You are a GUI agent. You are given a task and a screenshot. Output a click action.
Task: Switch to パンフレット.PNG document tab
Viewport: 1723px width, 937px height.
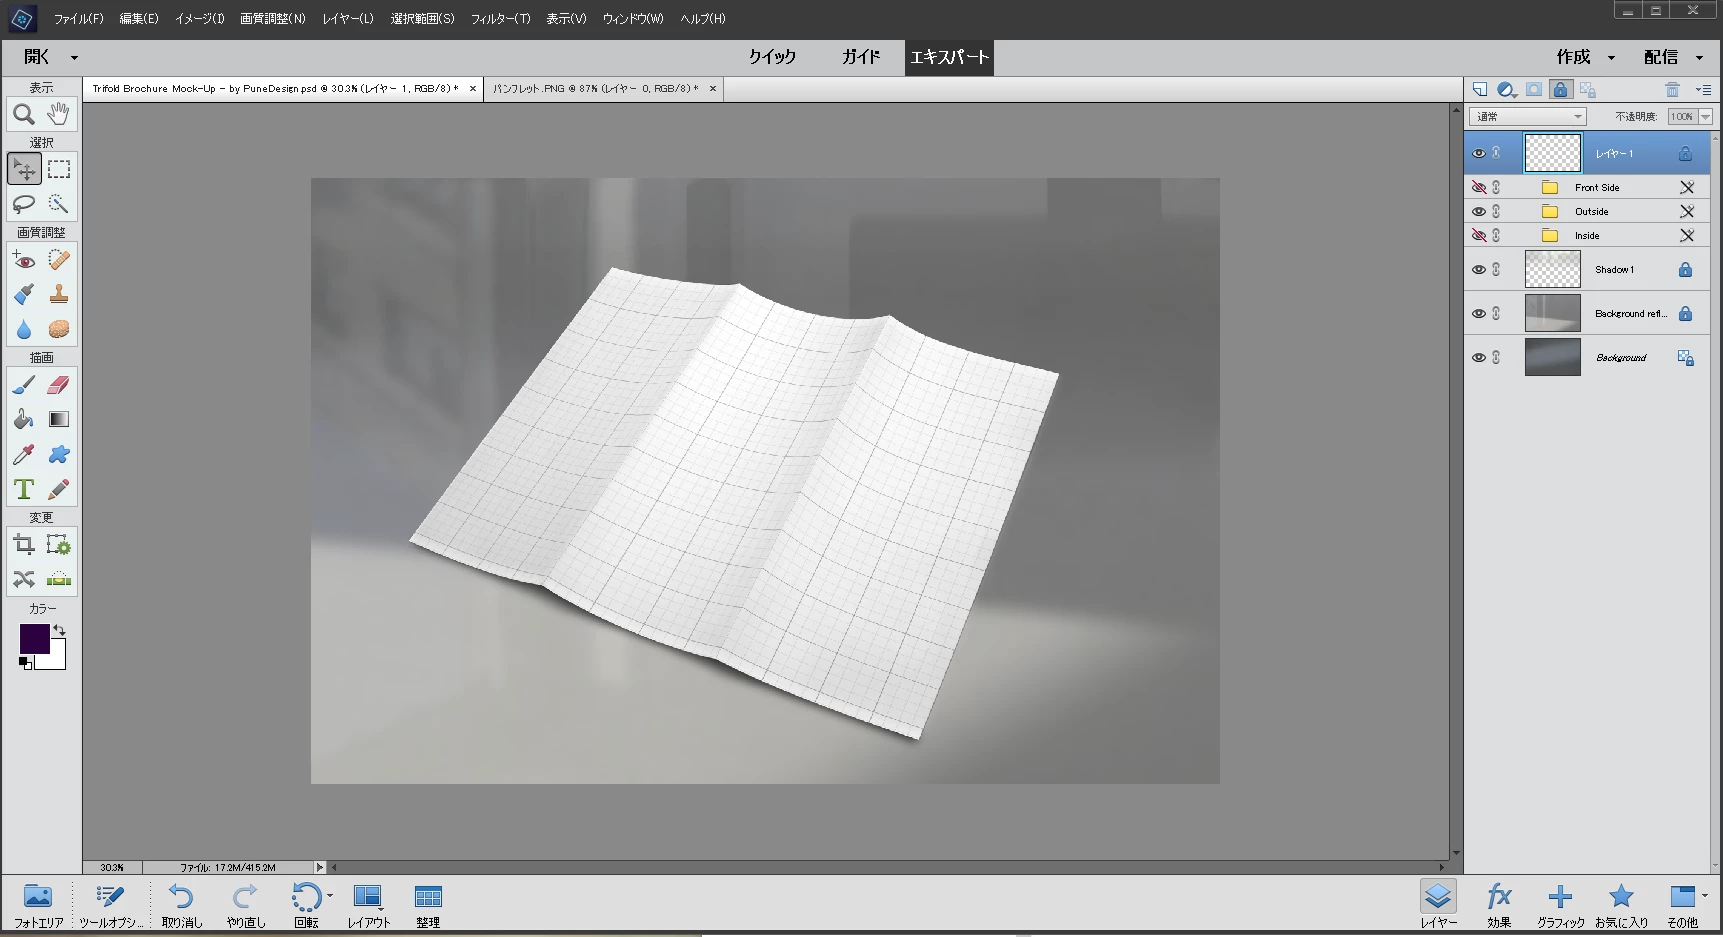click(x=595, y=89)
